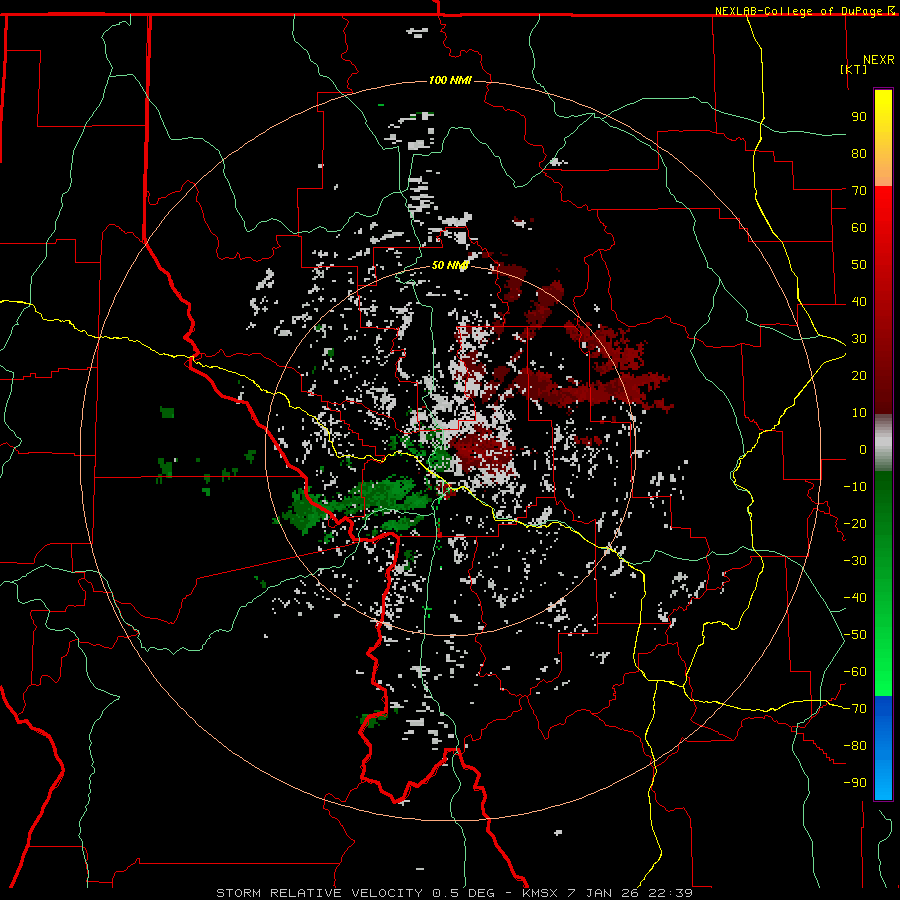Click the NEXR label near color scale
900x900 pixels.
pos(879,60)
